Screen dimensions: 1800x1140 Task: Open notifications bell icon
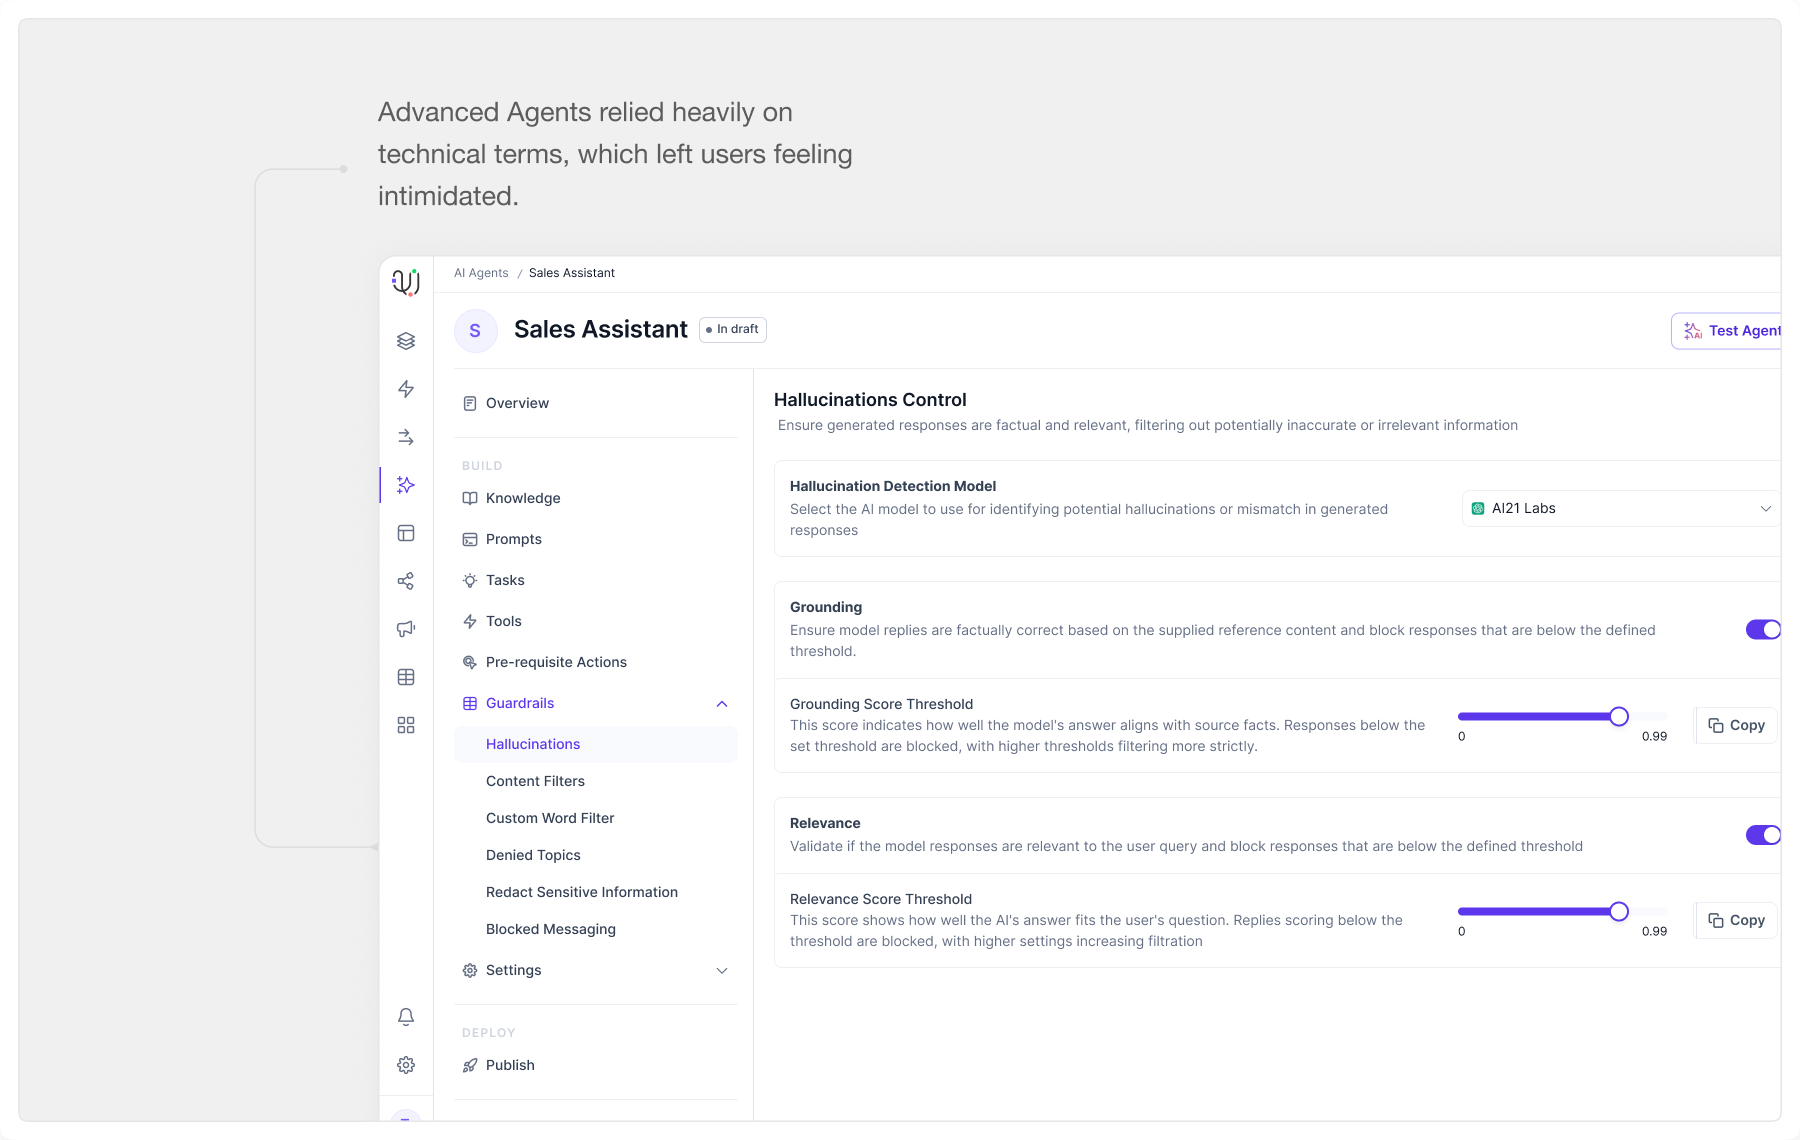click(x=406, y=1017)
